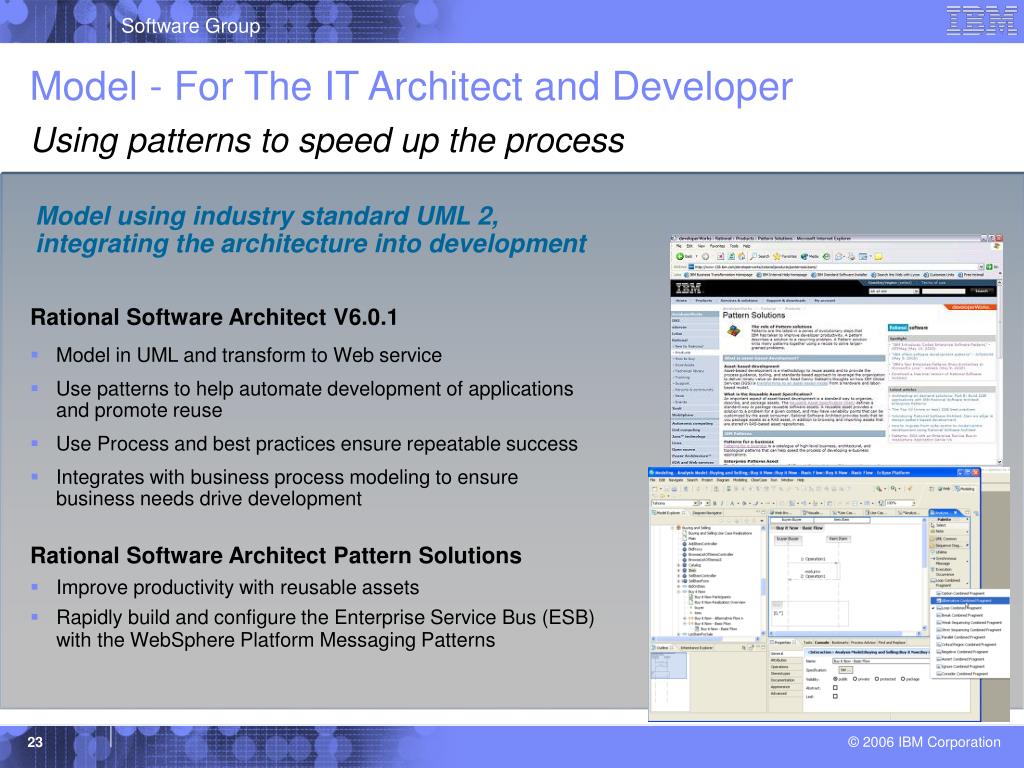Tick the Abstract checkbox in Properties
This screenshot has height=768, width=1024.
pos(835,688)
